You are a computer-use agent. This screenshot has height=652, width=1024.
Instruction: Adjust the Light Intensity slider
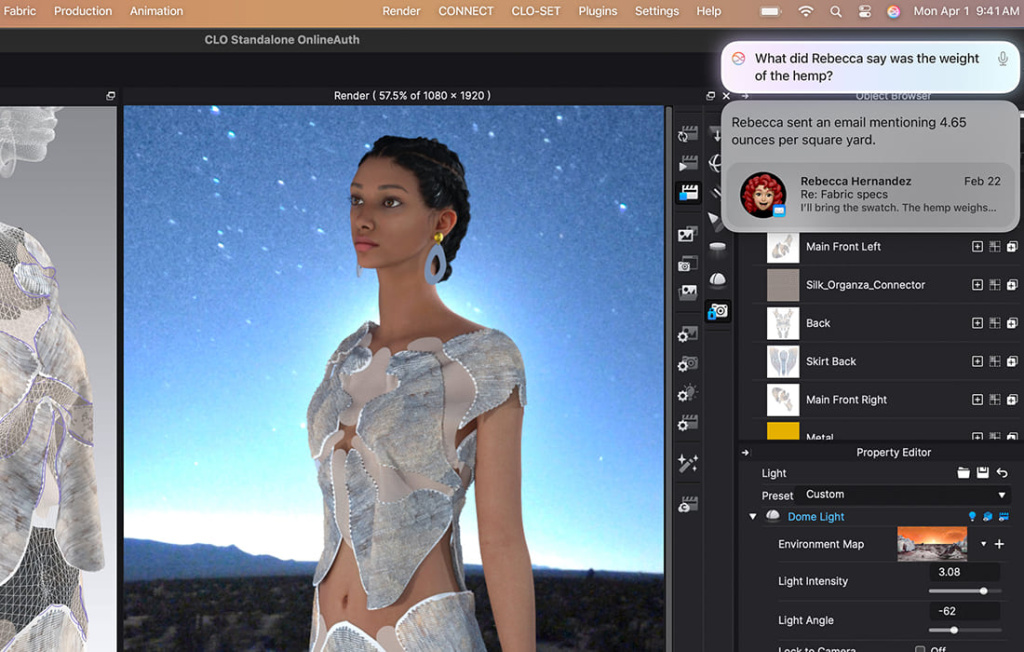pos(965,591)
